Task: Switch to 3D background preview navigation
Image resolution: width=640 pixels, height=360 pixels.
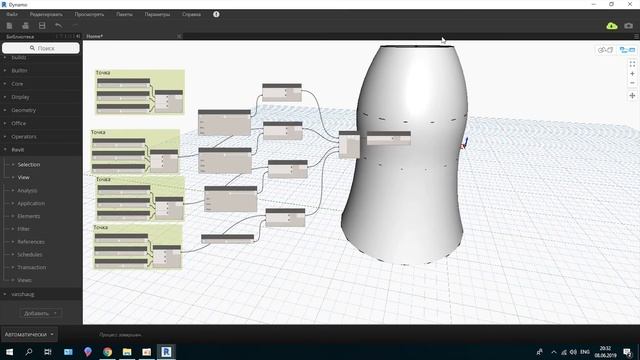Action: coord(605,50)
